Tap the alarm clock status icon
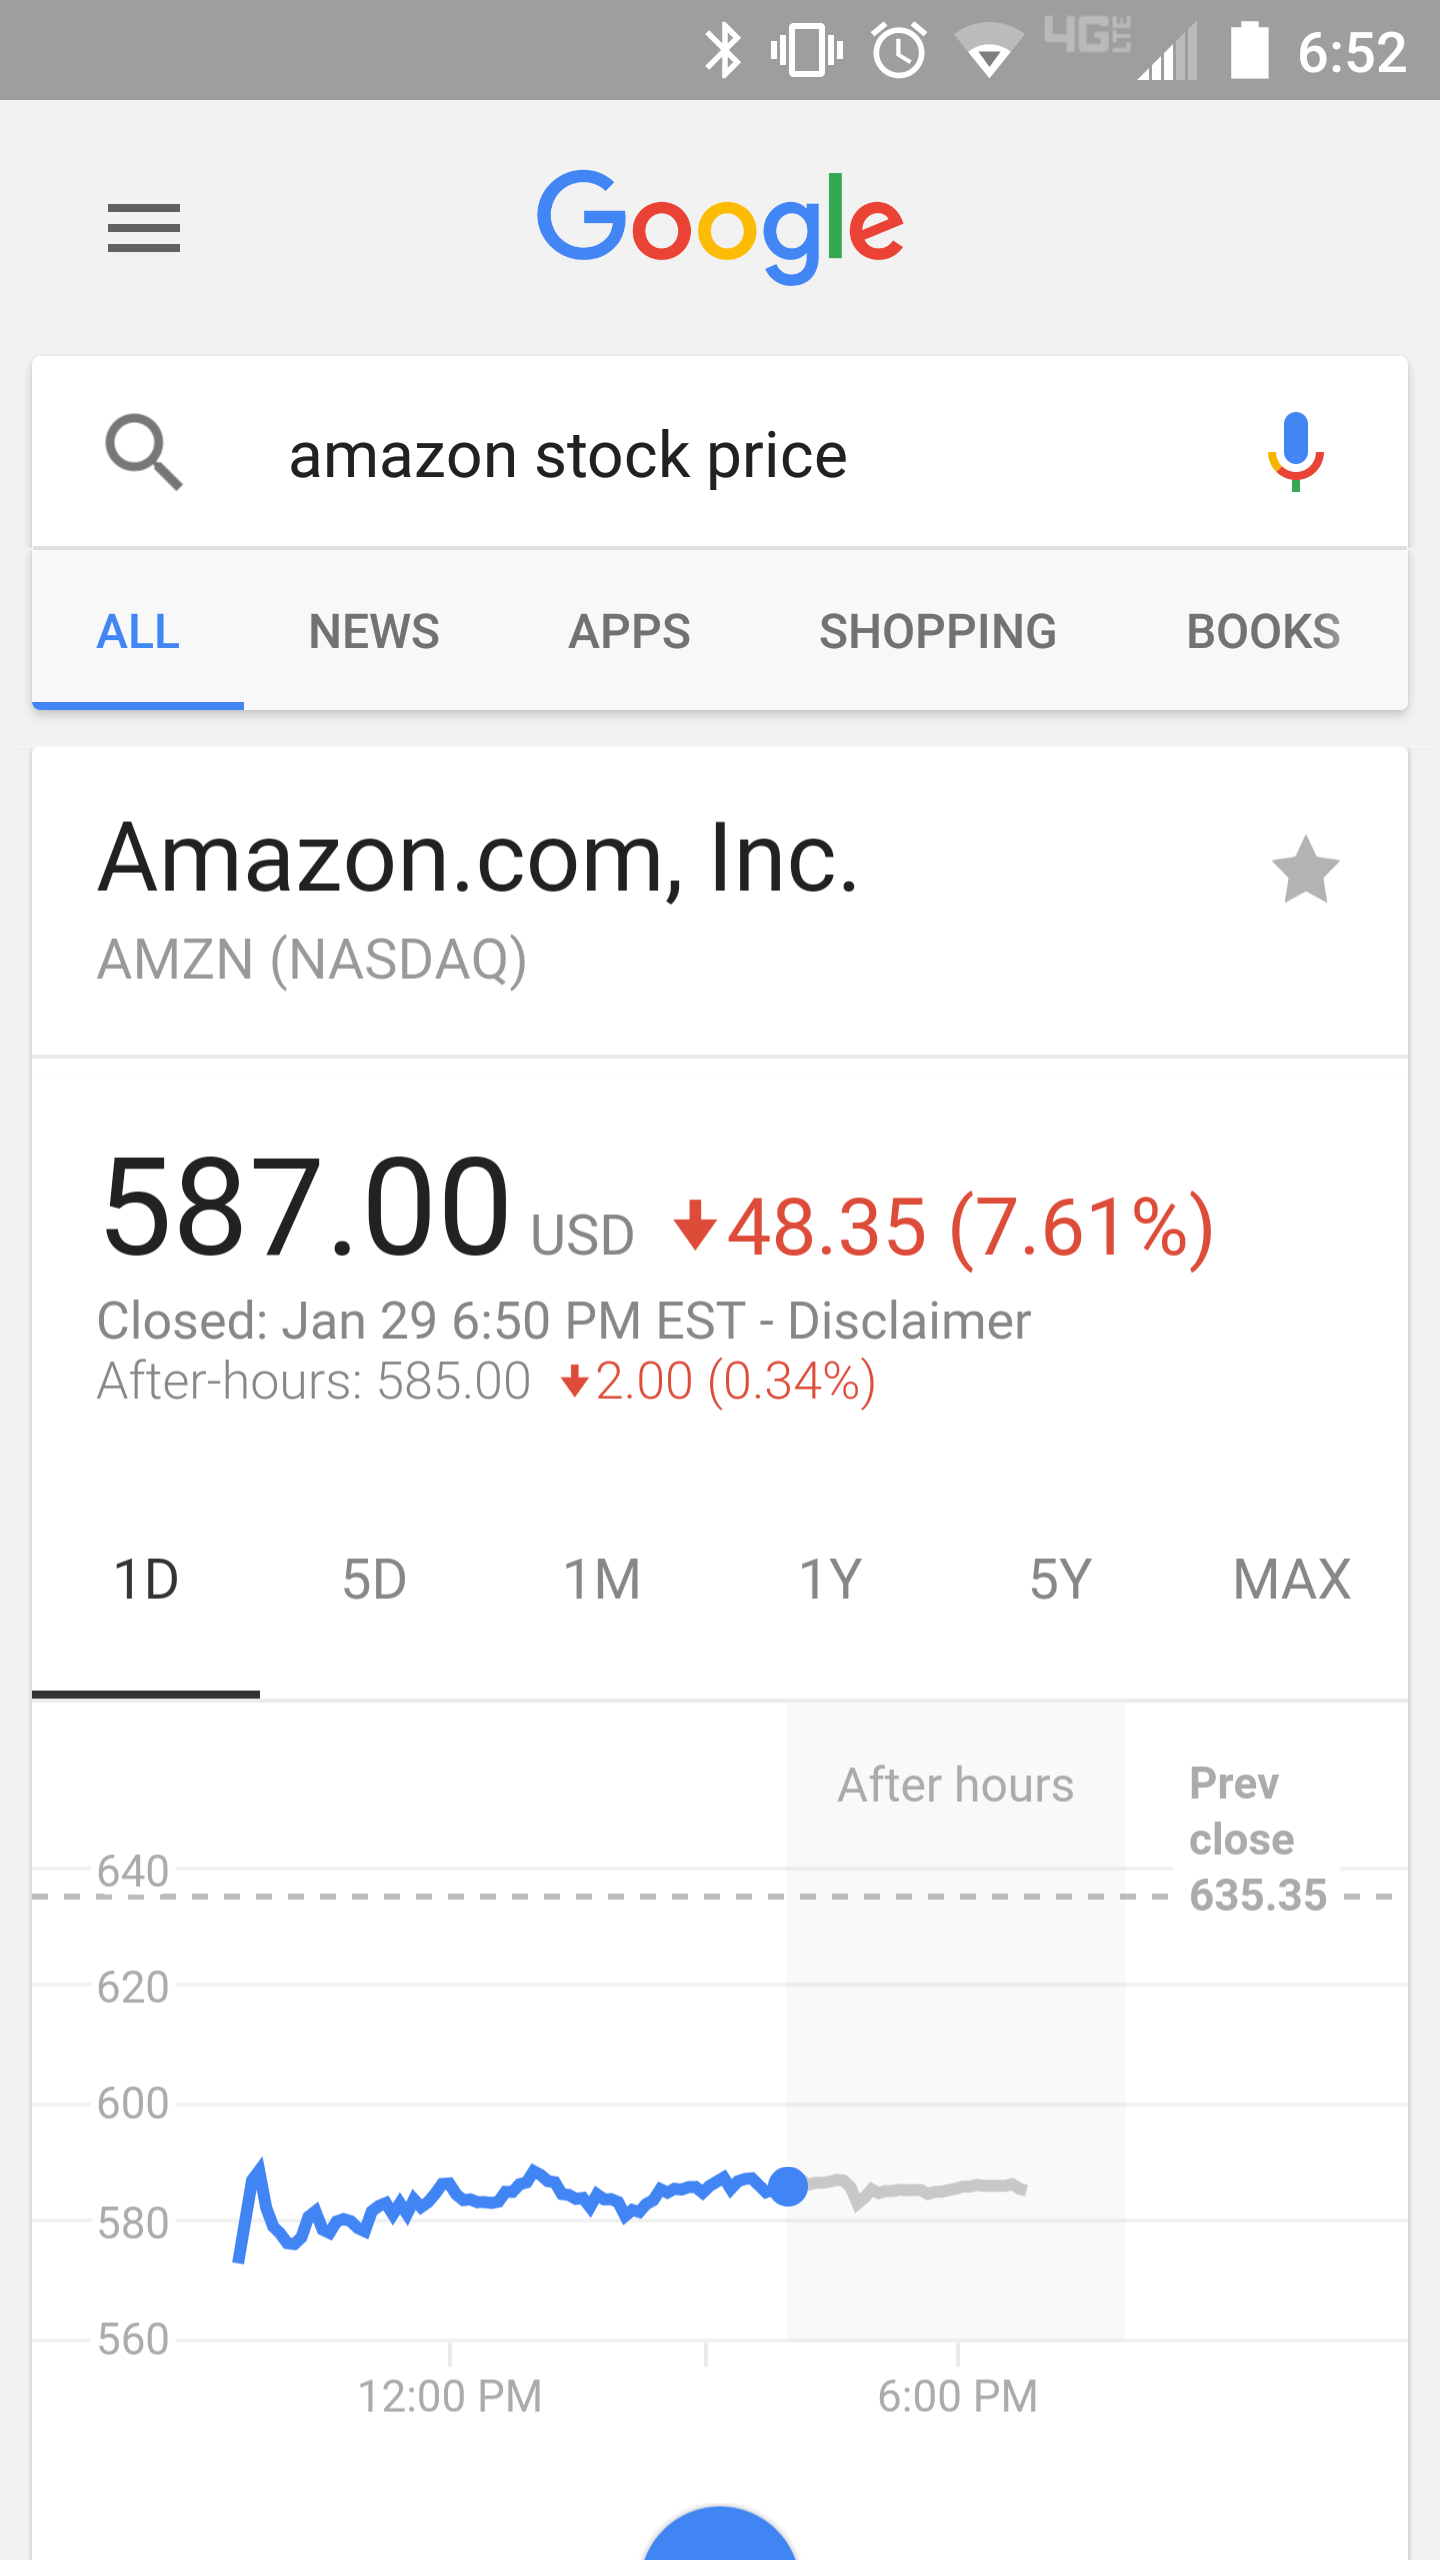Viewport: 1440px width, 2560px height. point(899,51)
